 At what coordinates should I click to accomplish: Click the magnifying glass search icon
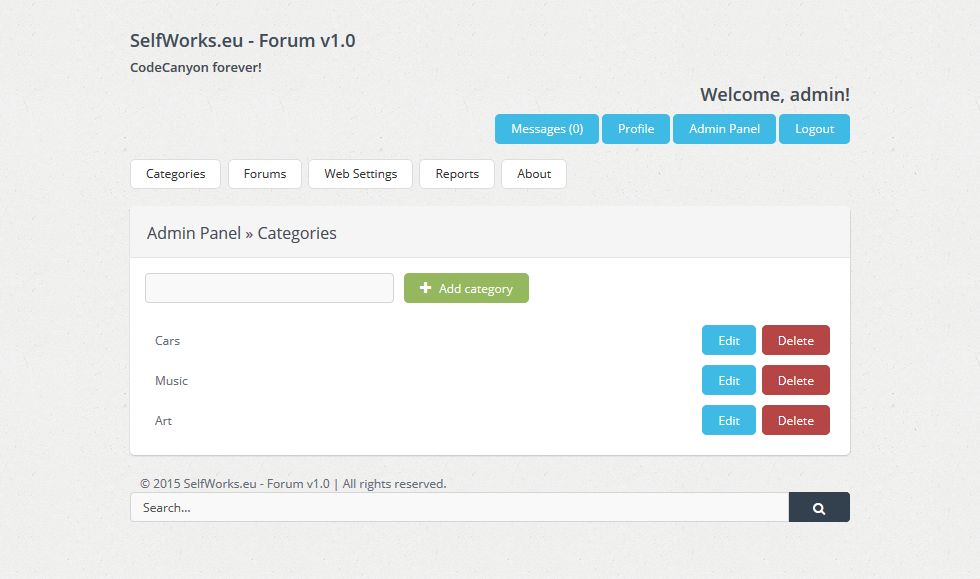[x=819, y=508]
